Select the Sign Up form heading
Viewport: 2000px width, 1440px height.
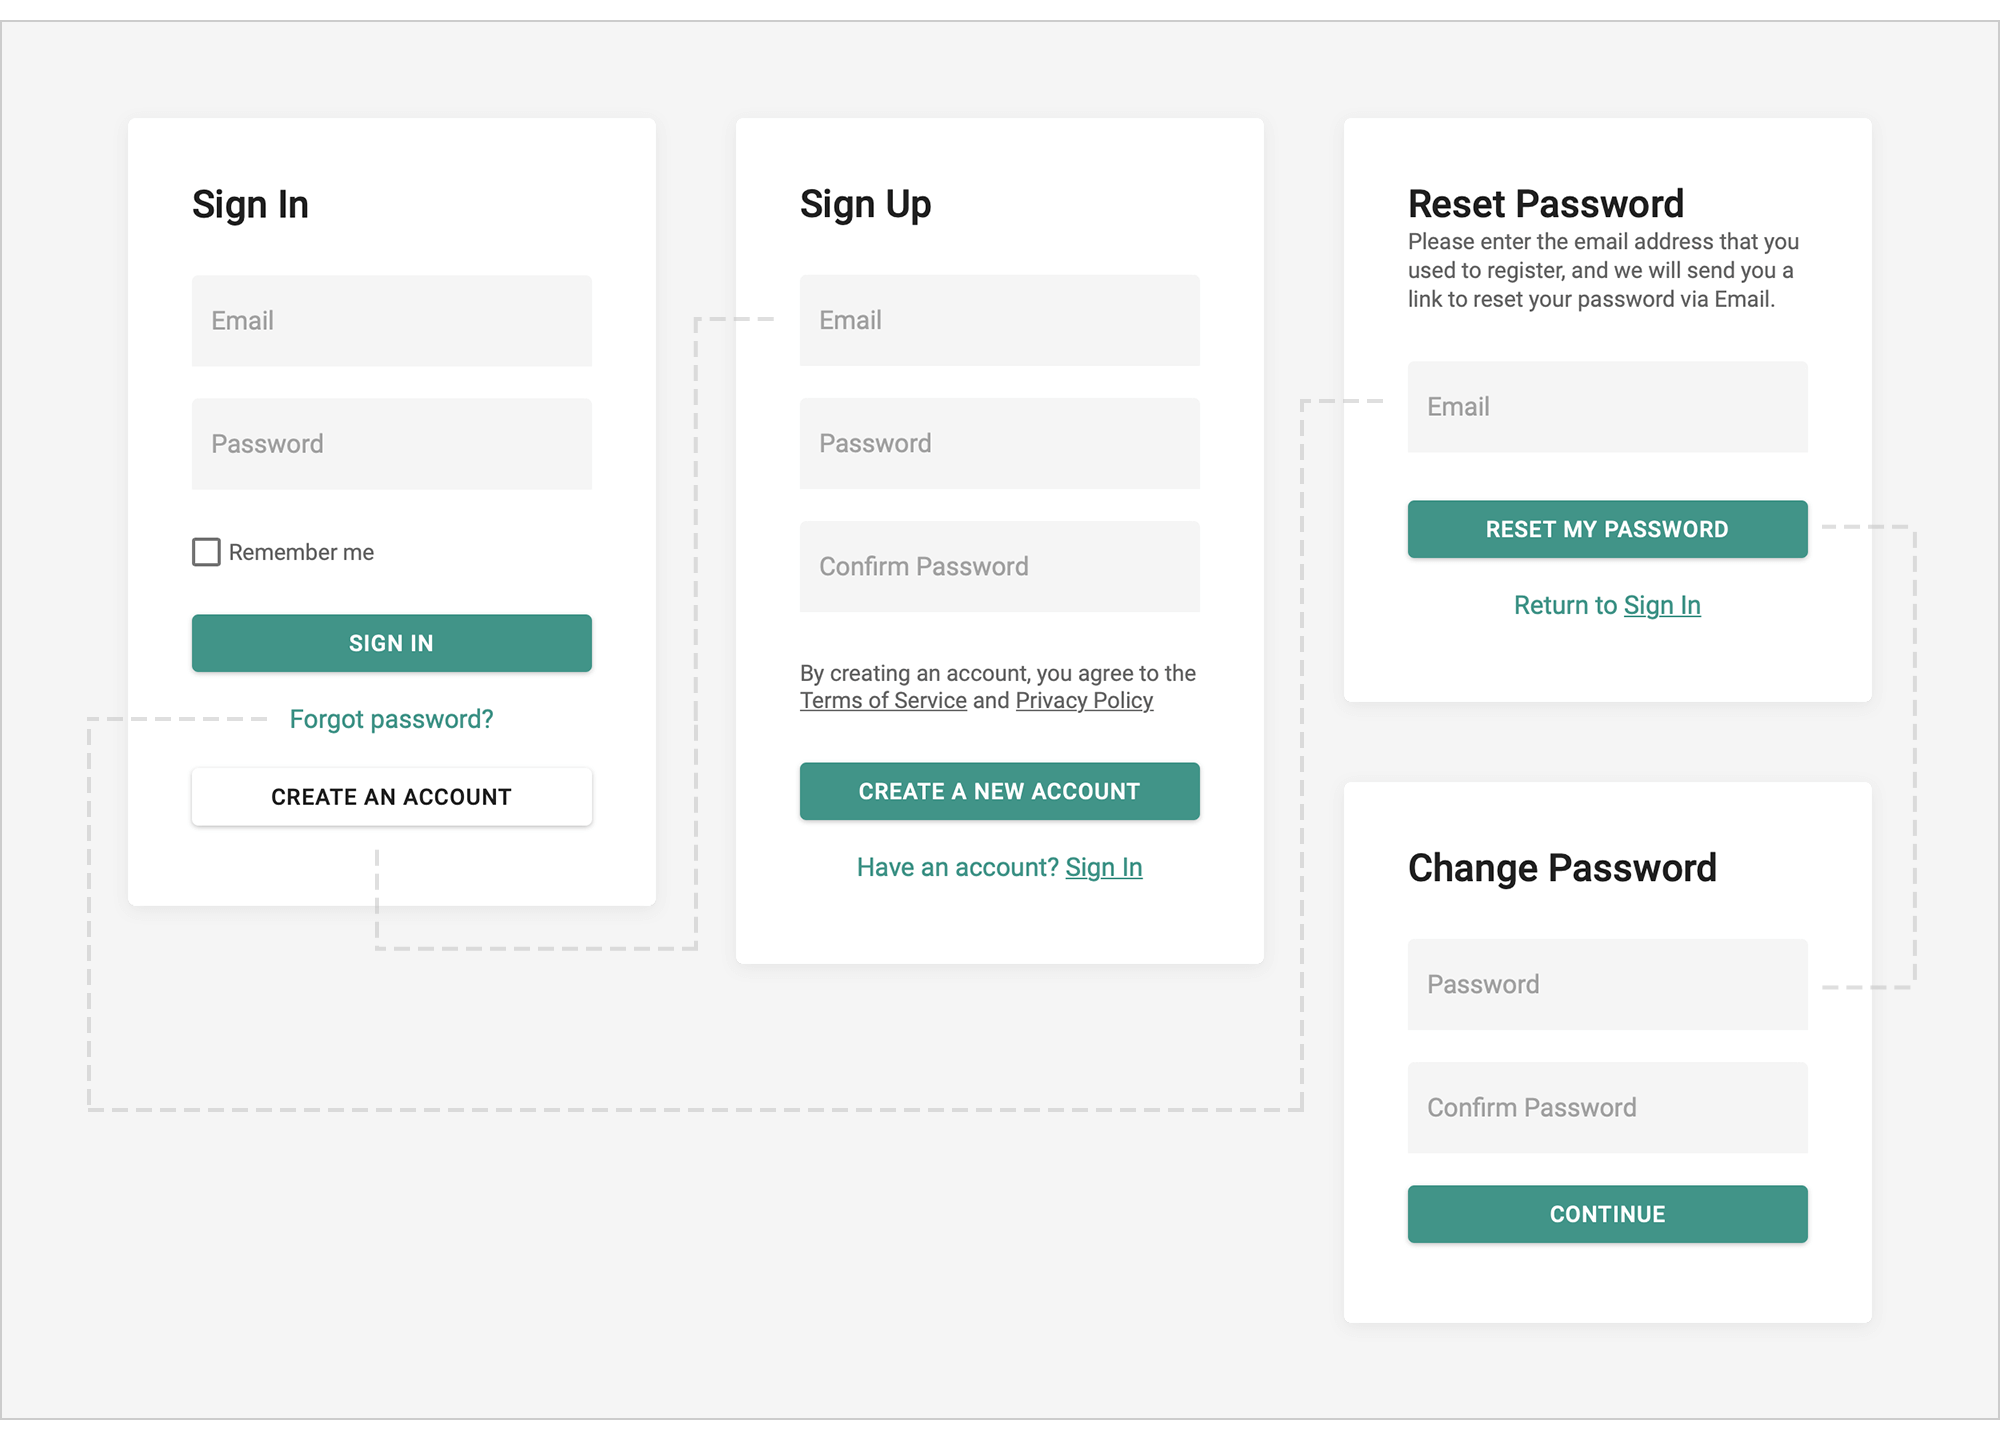[866, 203]
